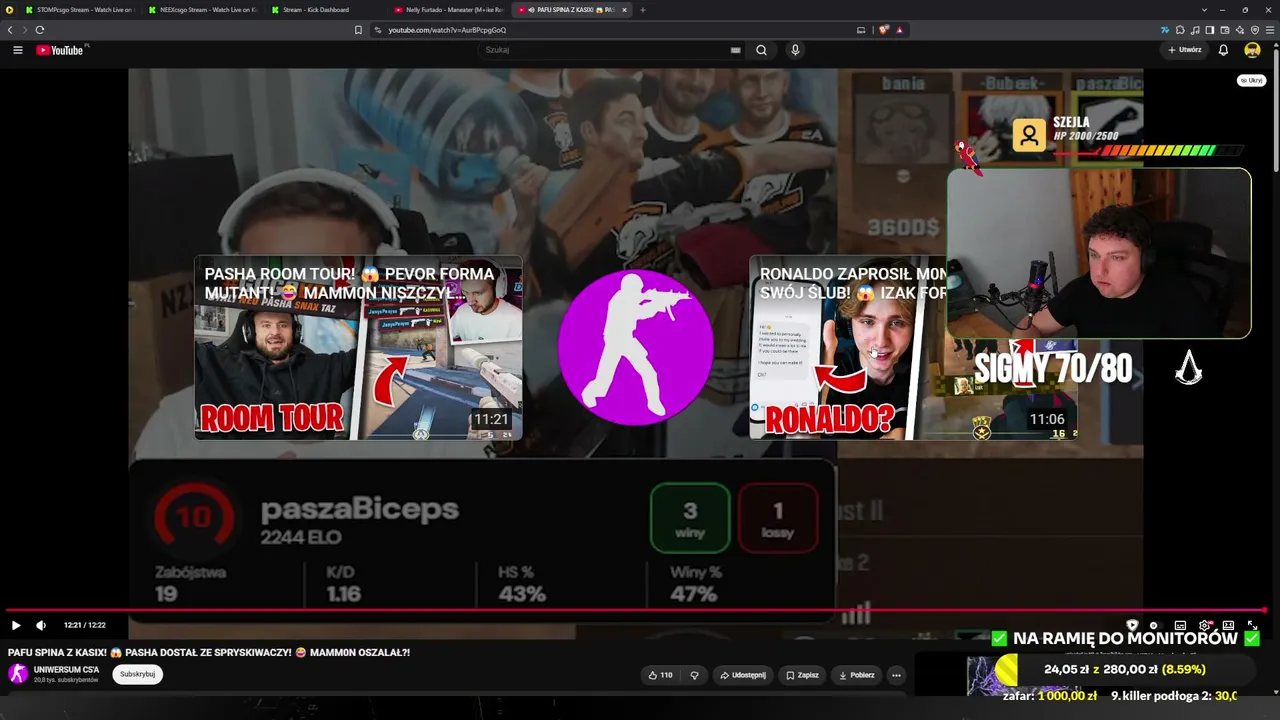Image resolution: width=1280 pixels, height=720 pixels.
Task: Open the VPN shield icon in toolbar
Action: pyautogui.click(x=1254, y=30)
